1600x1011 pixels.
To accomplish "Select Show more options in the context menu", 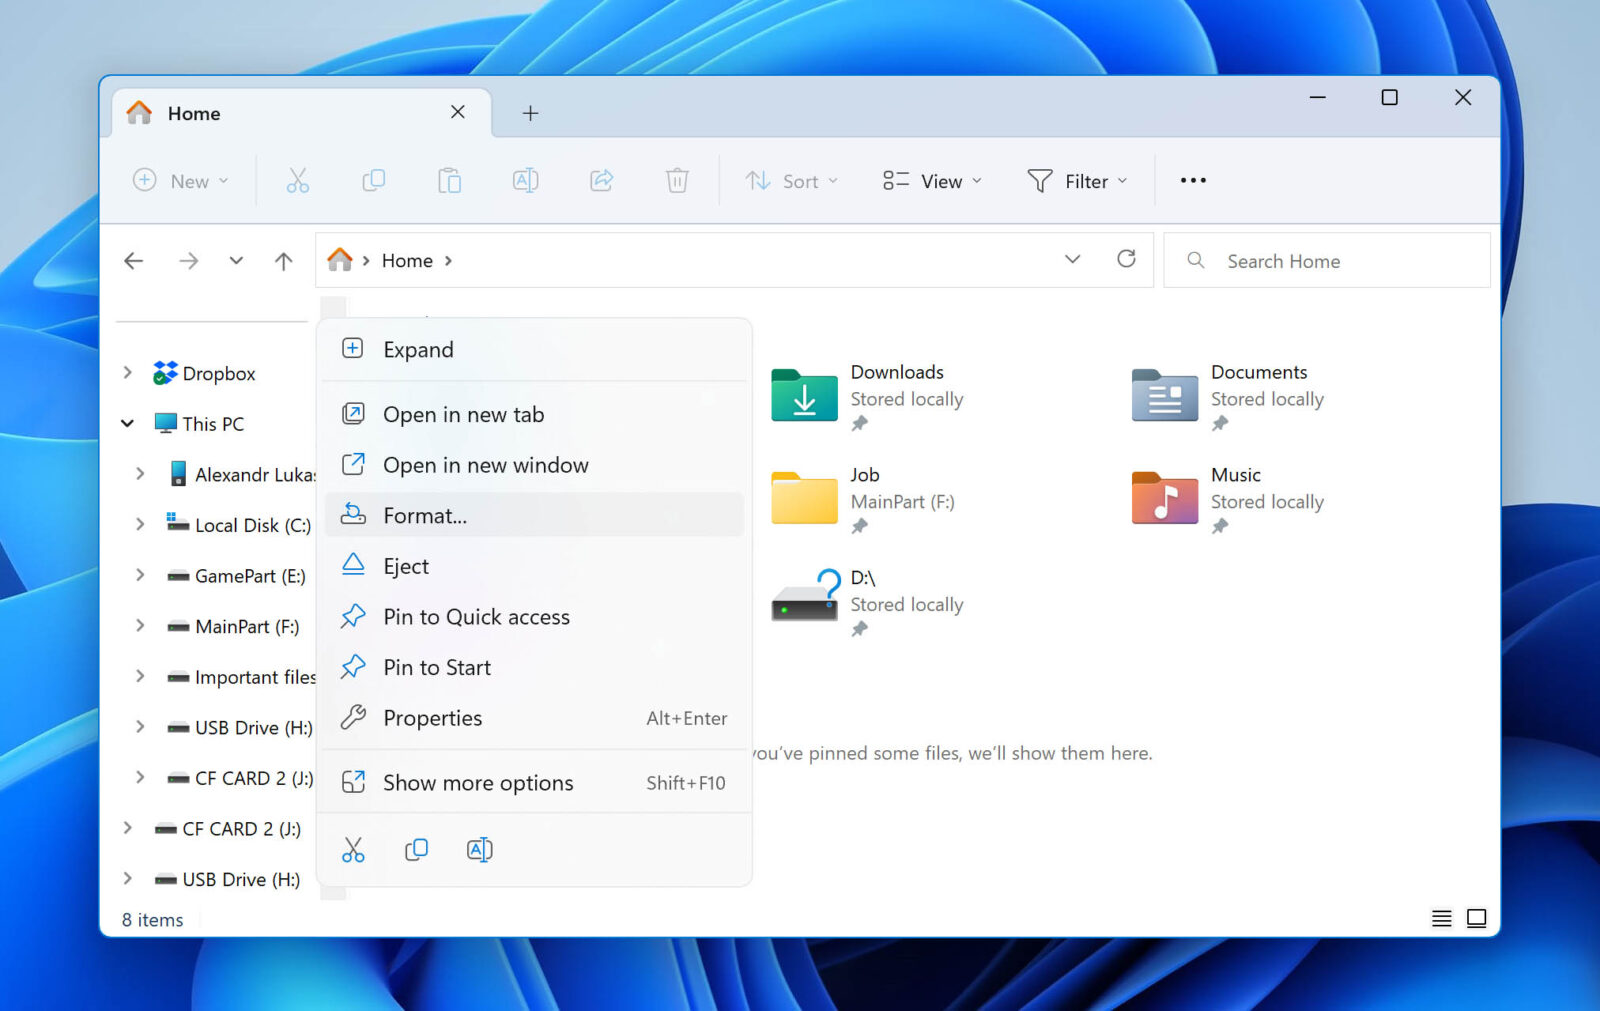I will coord(478,782).
